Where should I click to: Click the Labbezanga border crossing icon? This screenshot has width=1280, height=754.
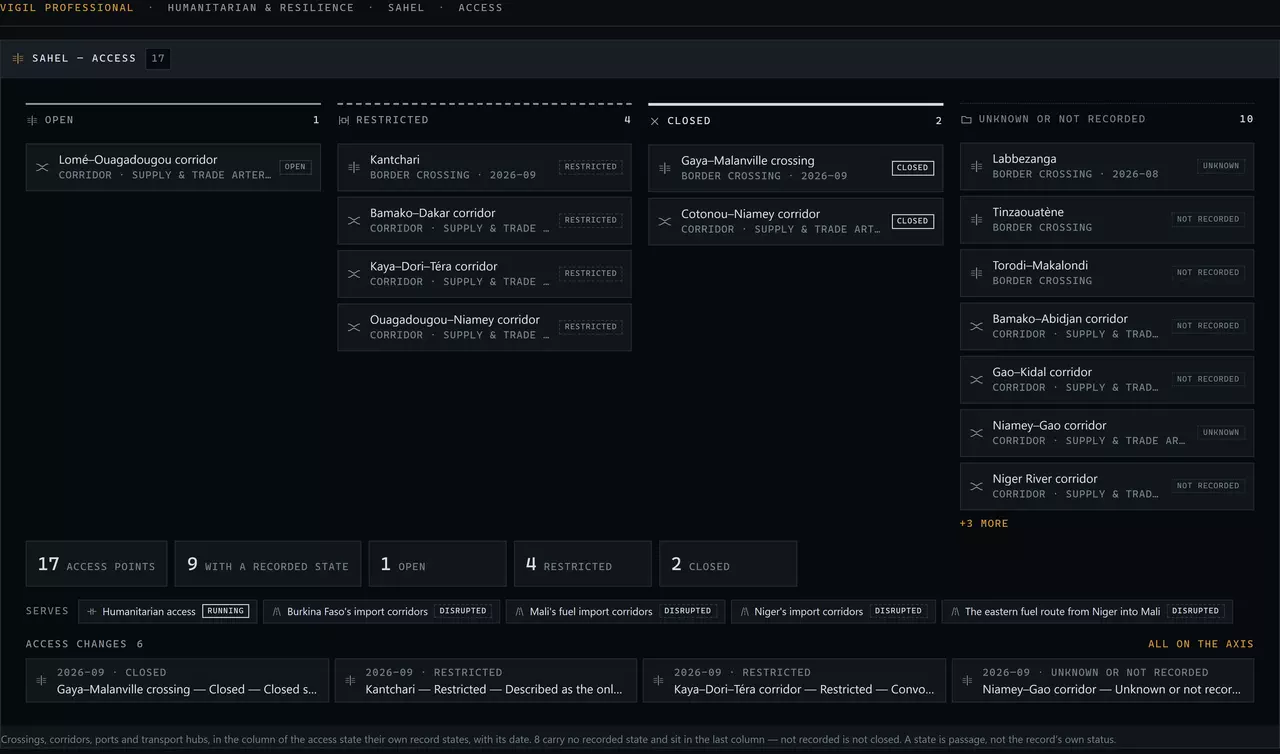[976, 166]
